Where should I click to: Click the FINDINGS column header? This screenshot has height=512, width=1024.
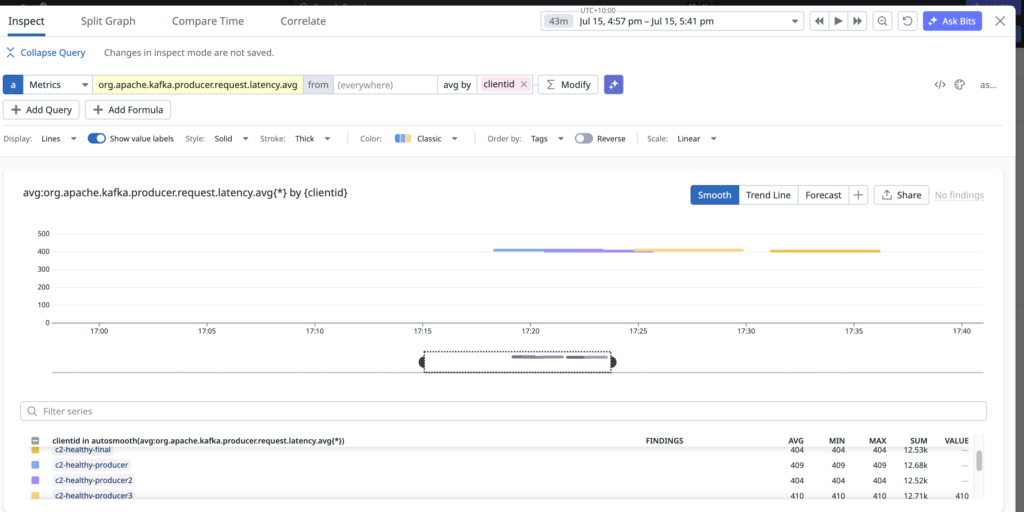tap(664, 441)
